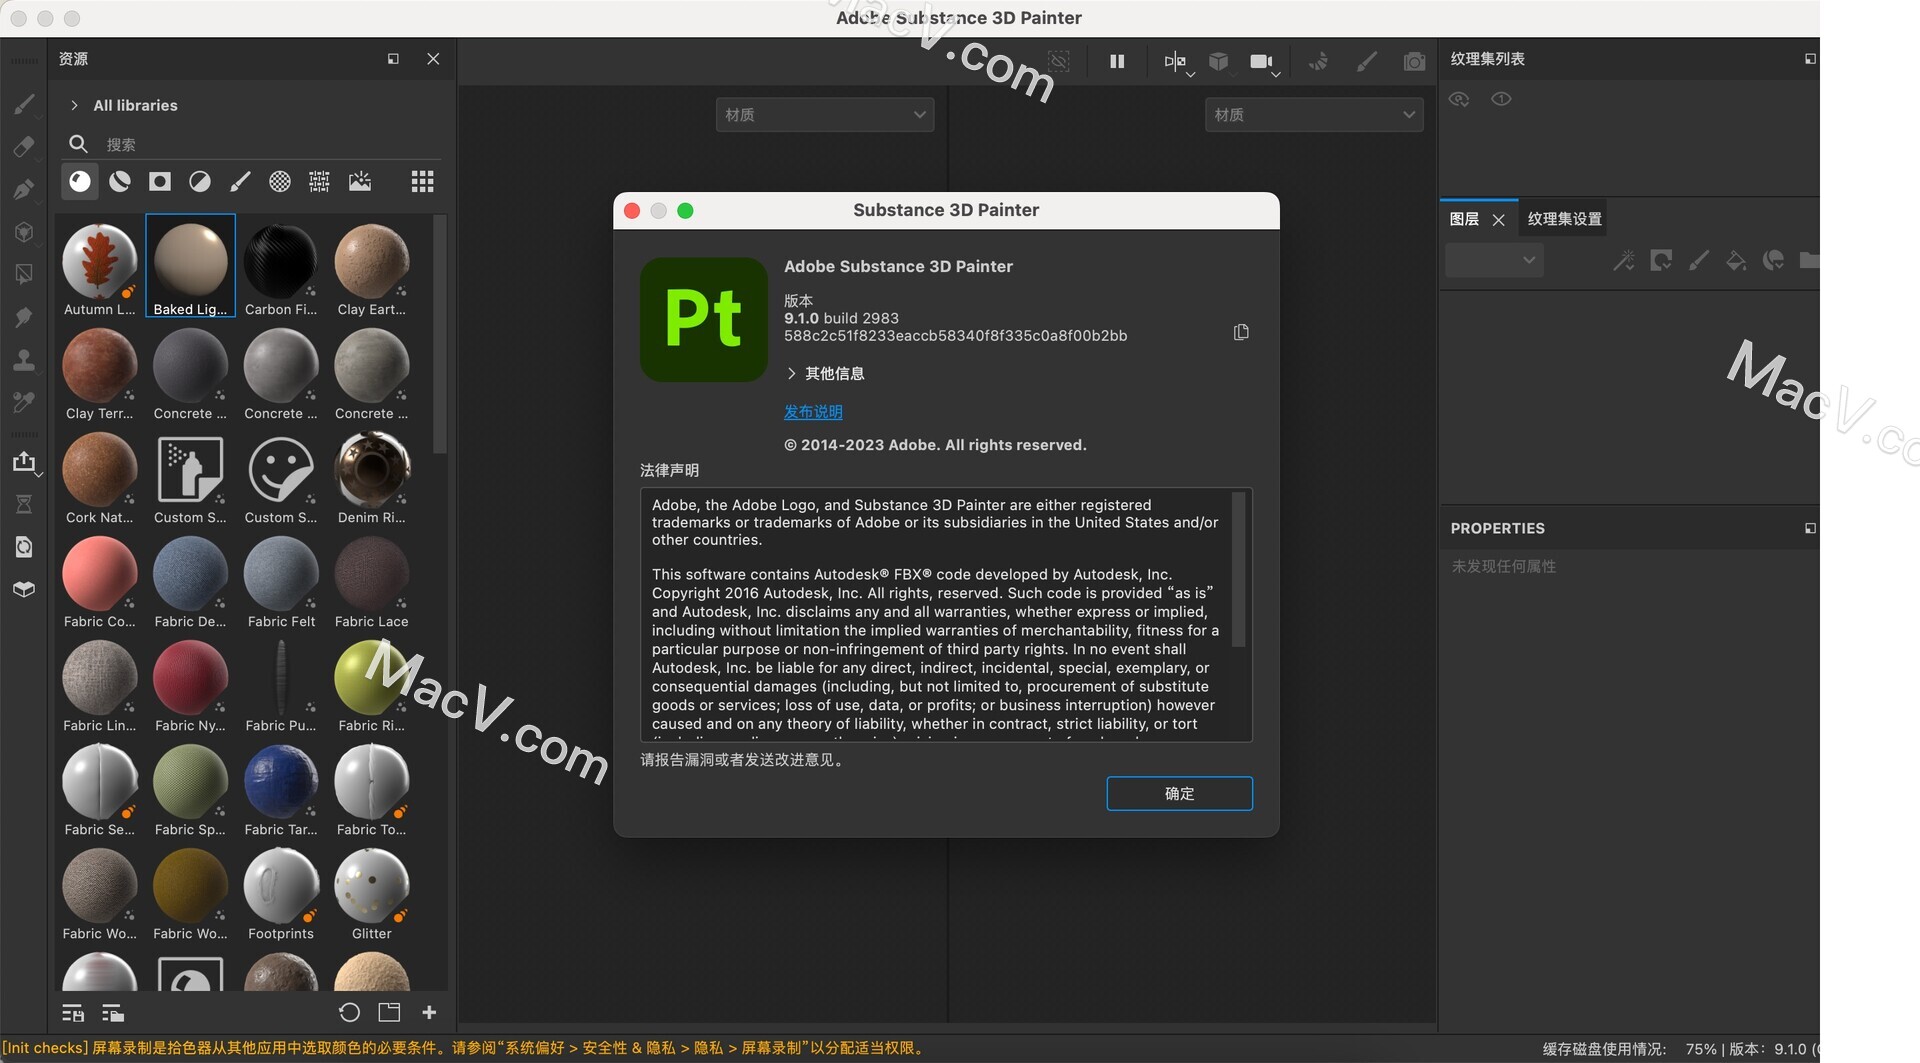
Task: Change asset thumbnail grid size icon
Action: click(x=422, y=181)
